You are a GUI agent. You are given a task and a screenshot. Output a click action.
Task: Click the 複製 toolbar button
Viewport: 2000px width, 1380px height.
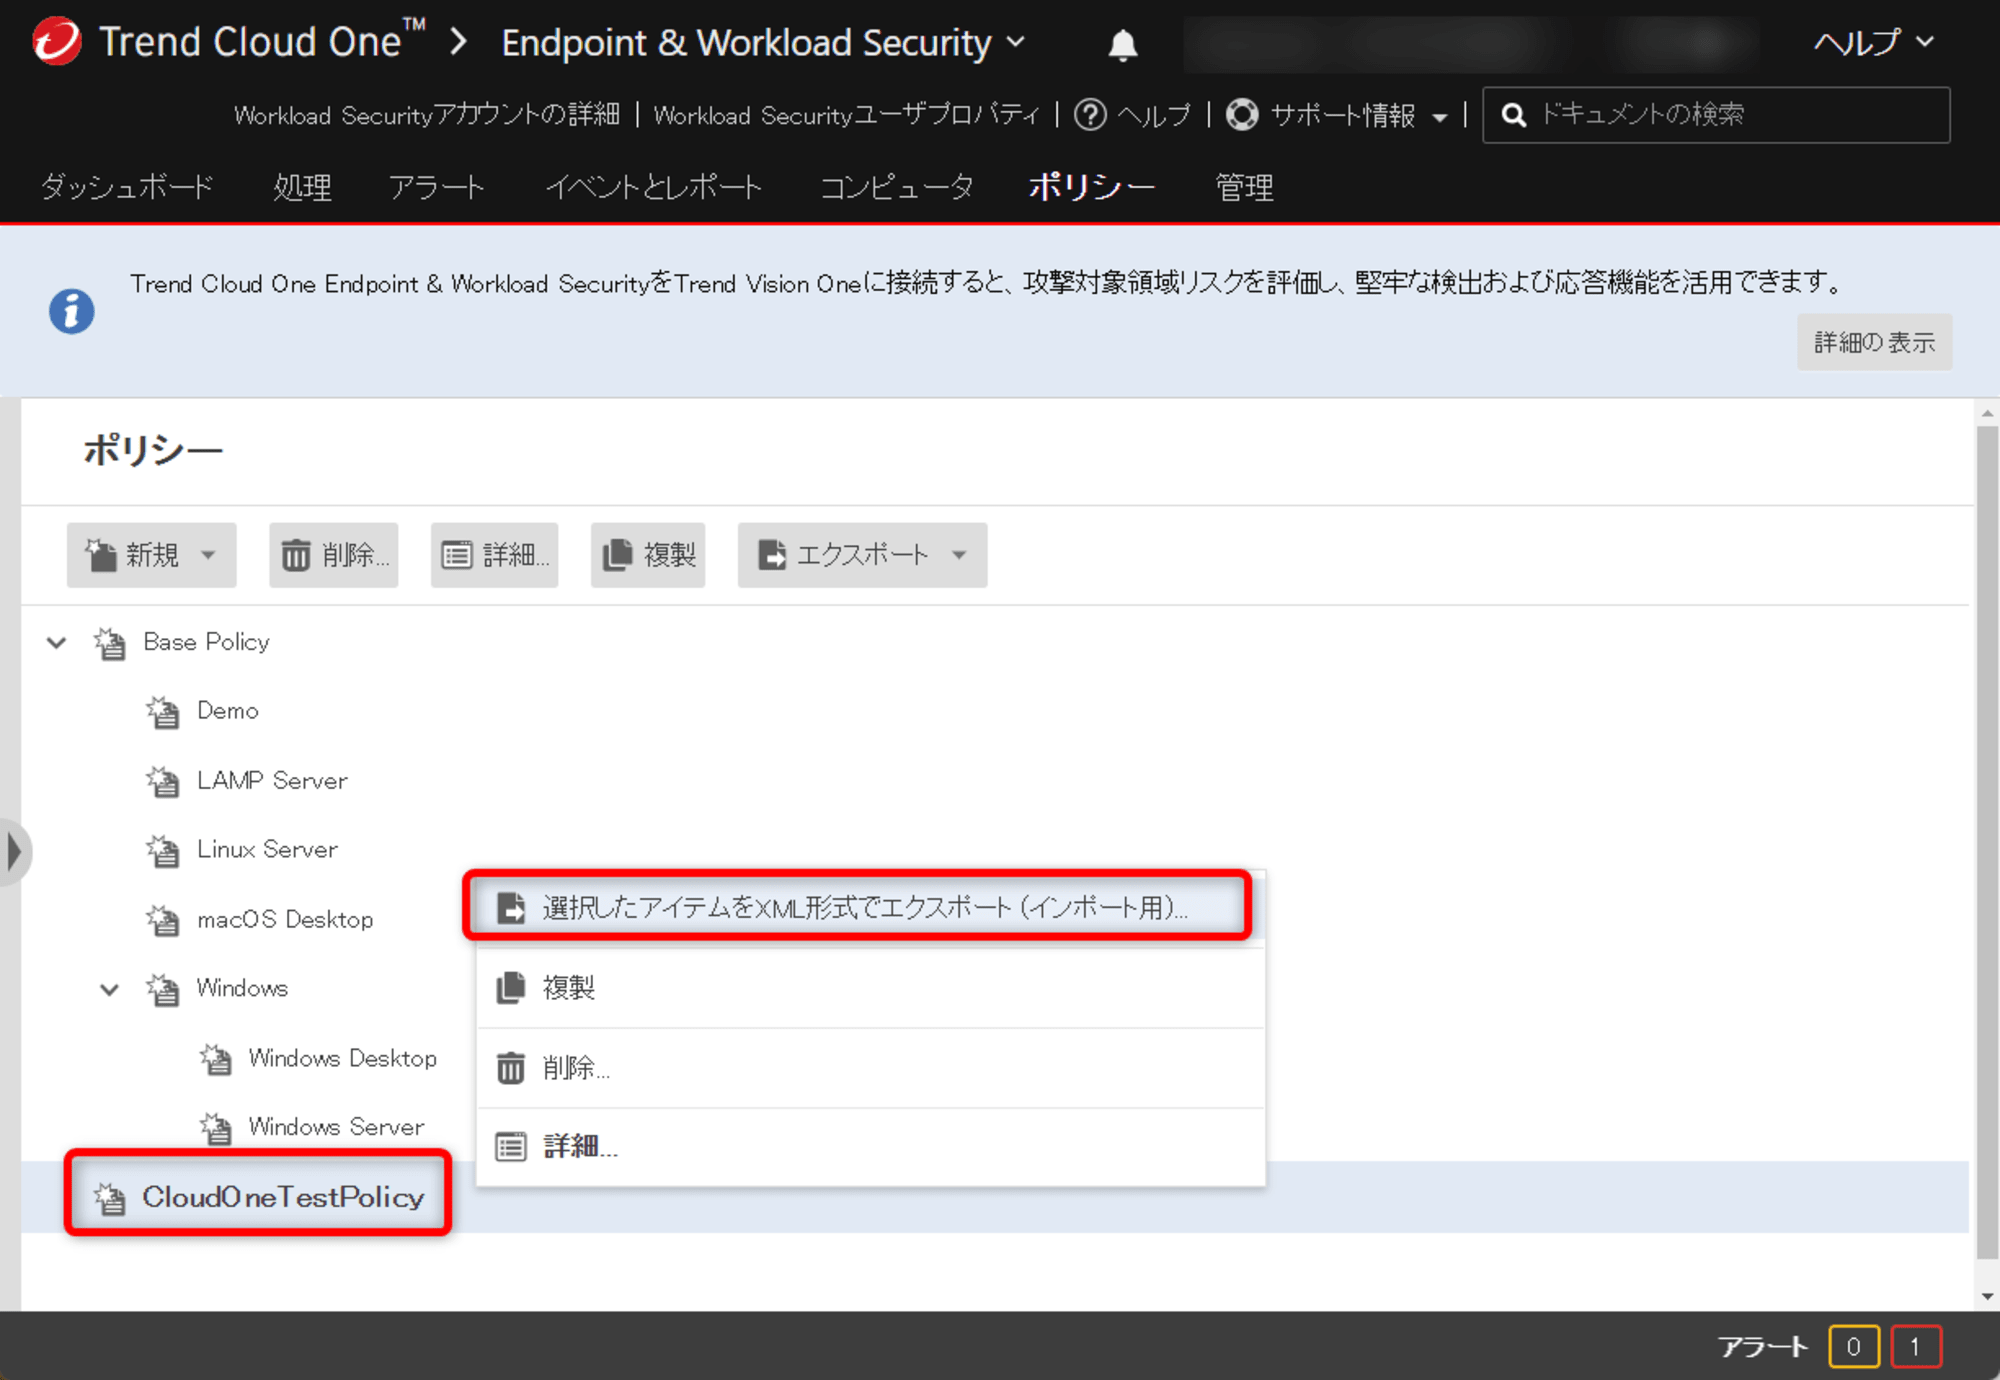point(648,555)
